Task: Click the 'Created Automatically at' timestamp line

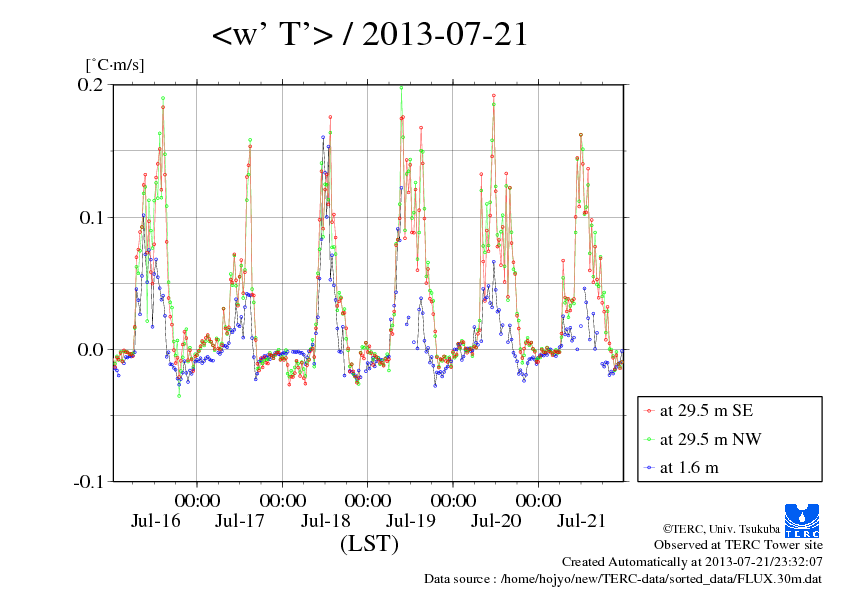Action: pyautogui.click(x=692, y=562)
